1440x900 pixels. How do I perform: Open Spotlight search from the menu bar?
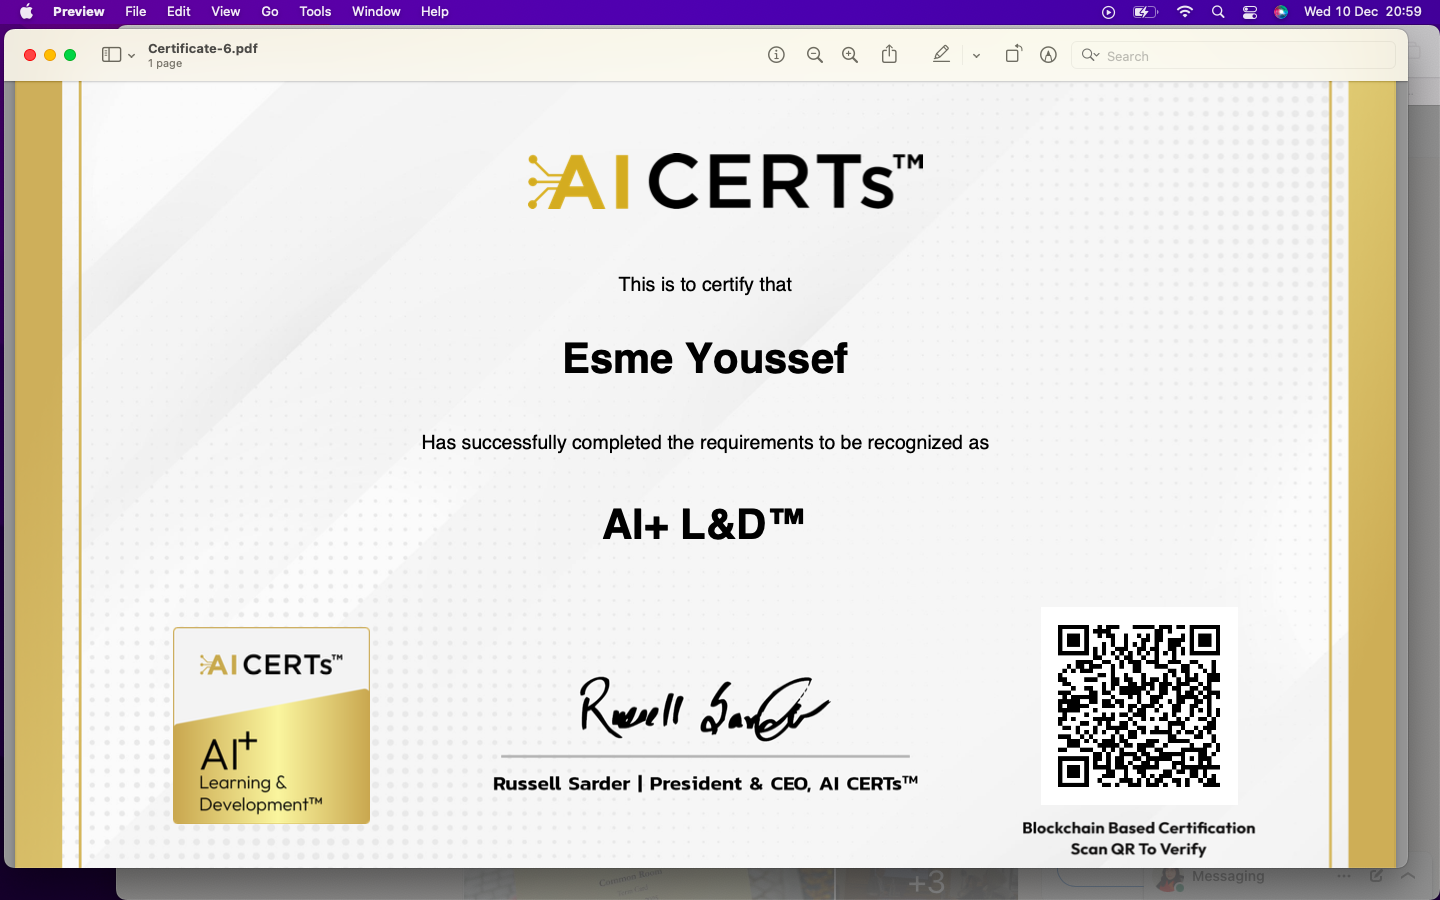tap(1218, 12)
